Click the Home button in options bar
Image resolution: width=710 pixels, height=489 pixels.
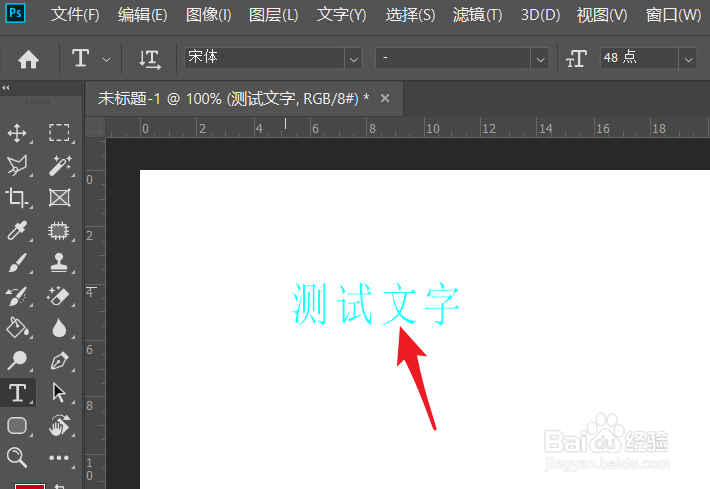click(x=28, y=59)
